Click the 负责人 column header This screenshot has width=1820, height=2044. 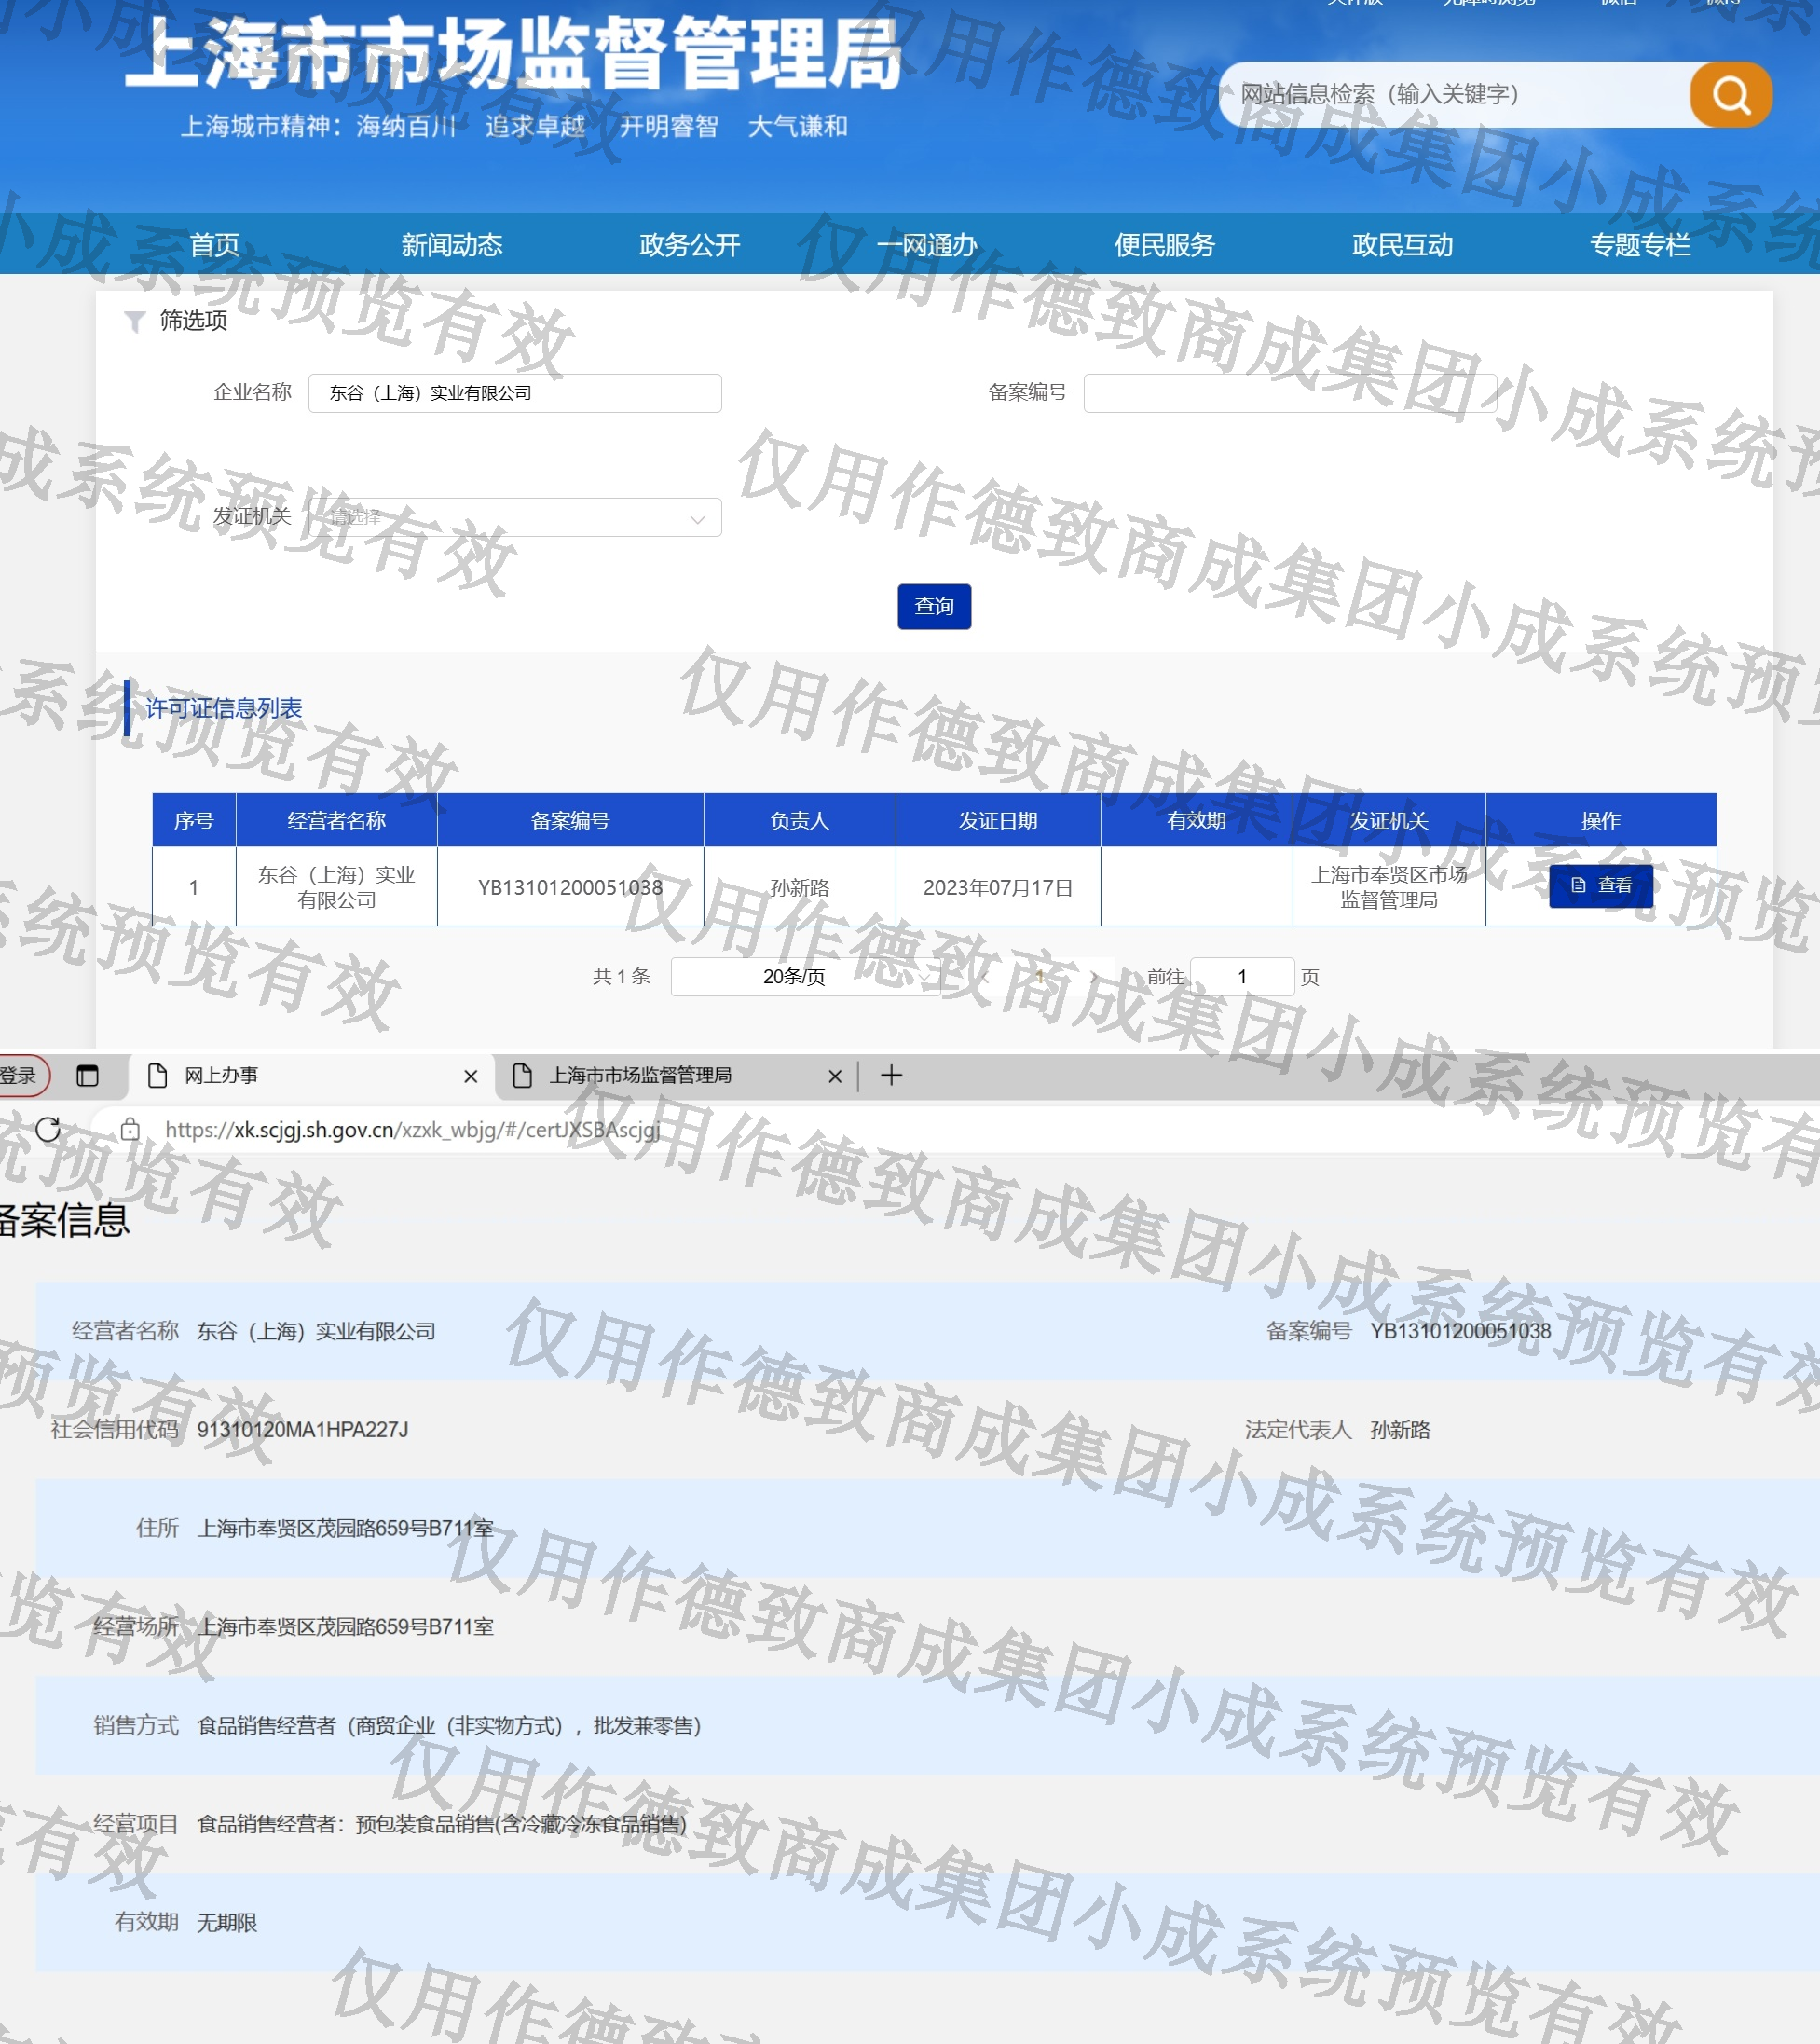[799, 820]
